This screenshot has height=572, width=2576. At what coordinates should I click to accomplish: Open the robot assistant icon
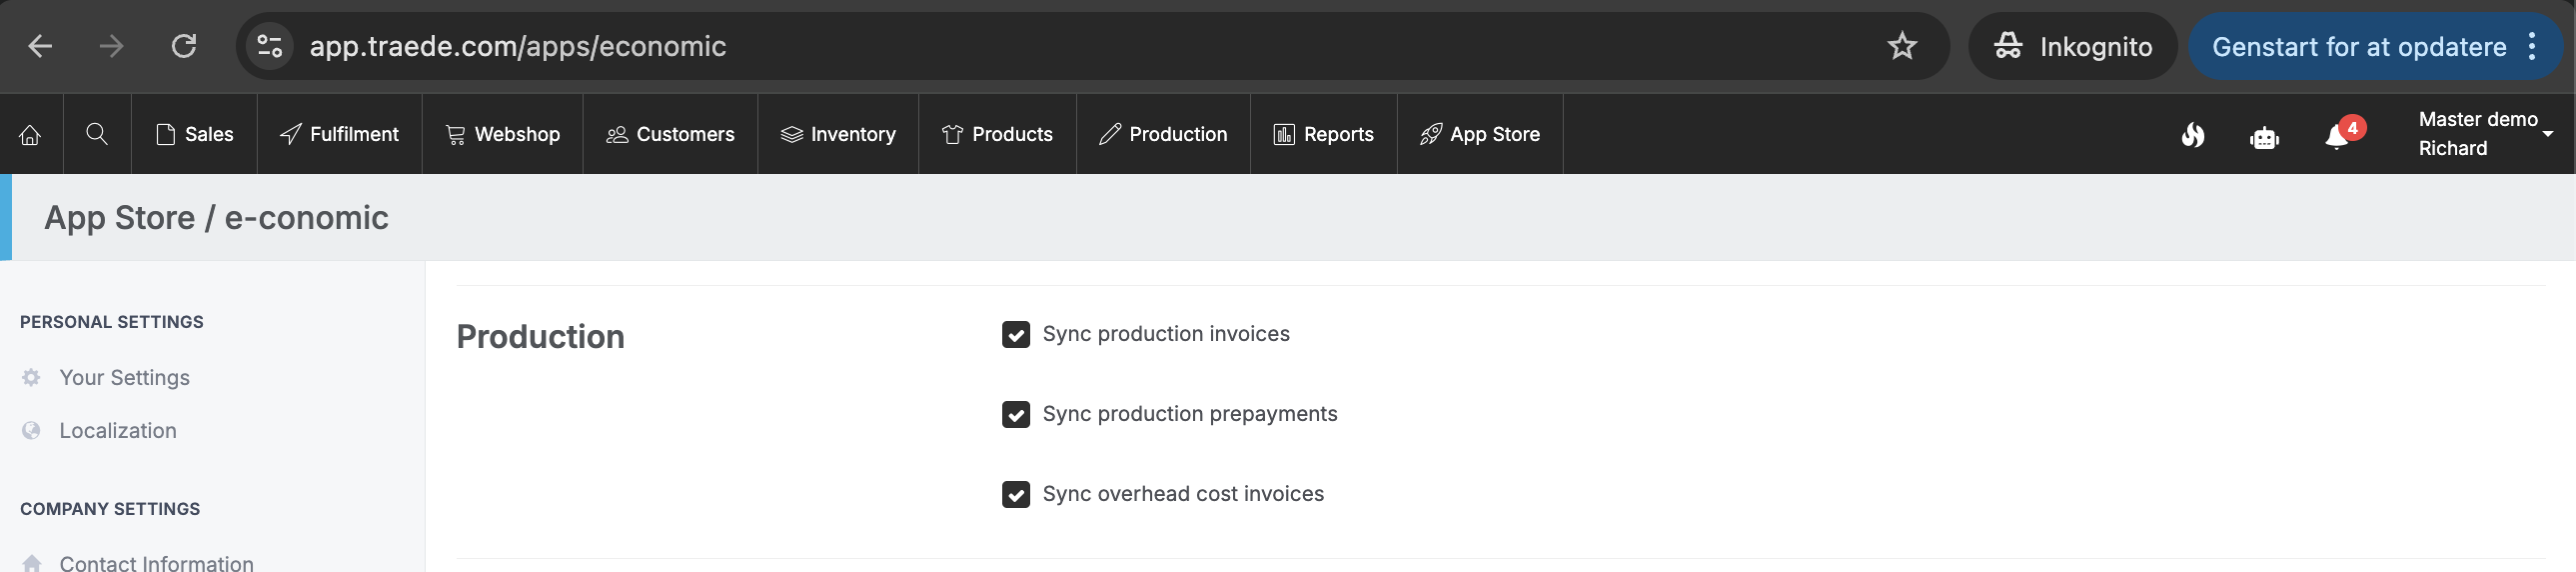click(2264, 137)
